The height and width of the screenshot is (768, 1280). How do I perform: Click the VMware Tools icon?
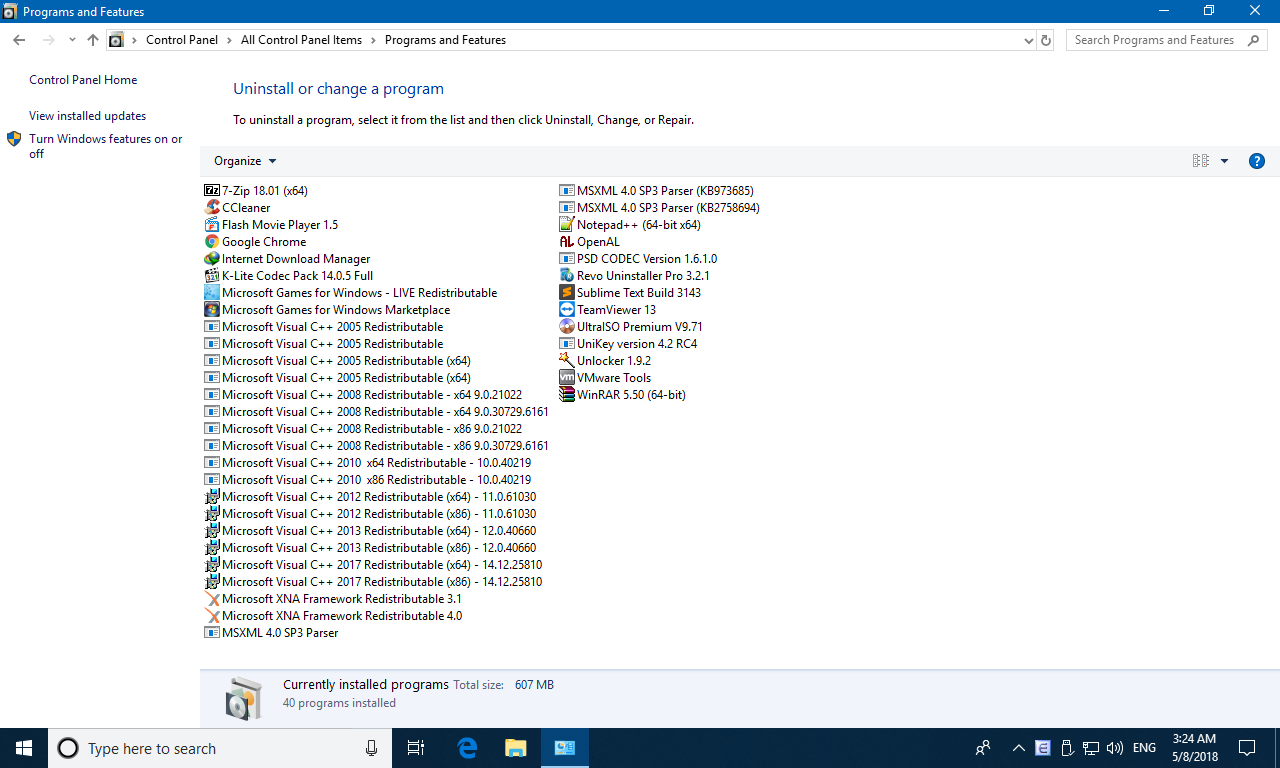pos(567,377)
